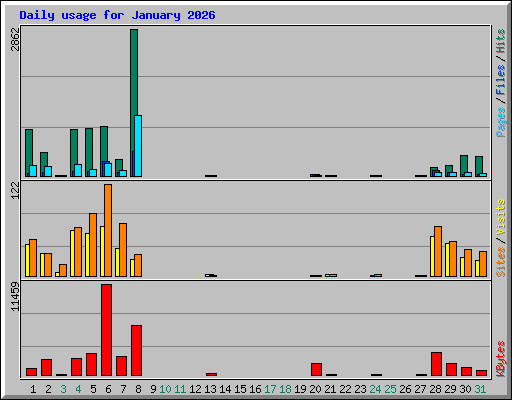Select the tallest orange bar for day 6

[108, 230]
